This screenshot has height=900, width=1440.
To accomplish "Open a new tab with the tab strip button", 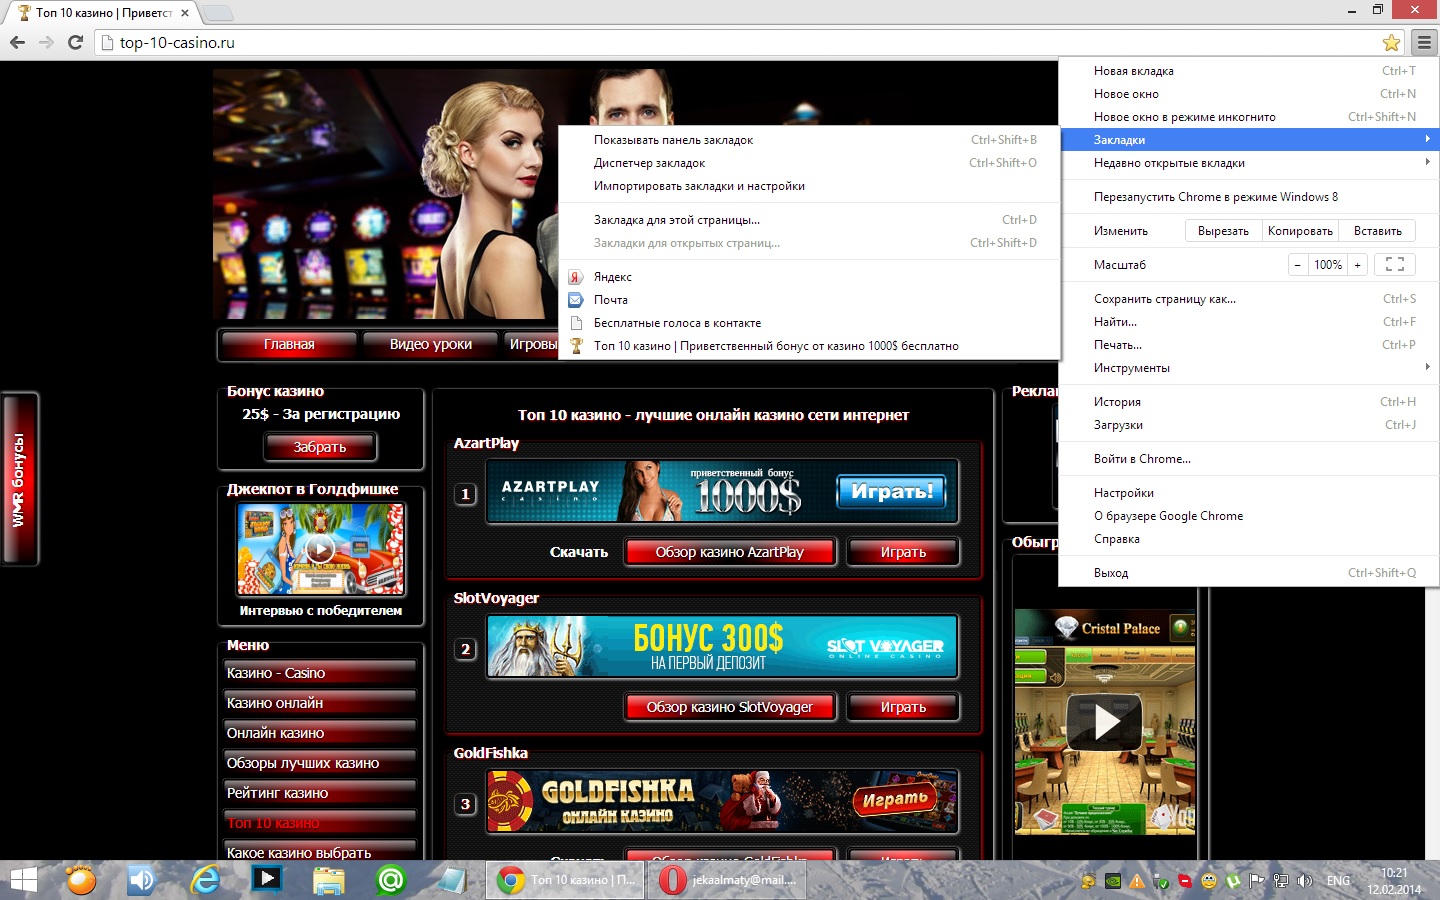I will (218, 13).
